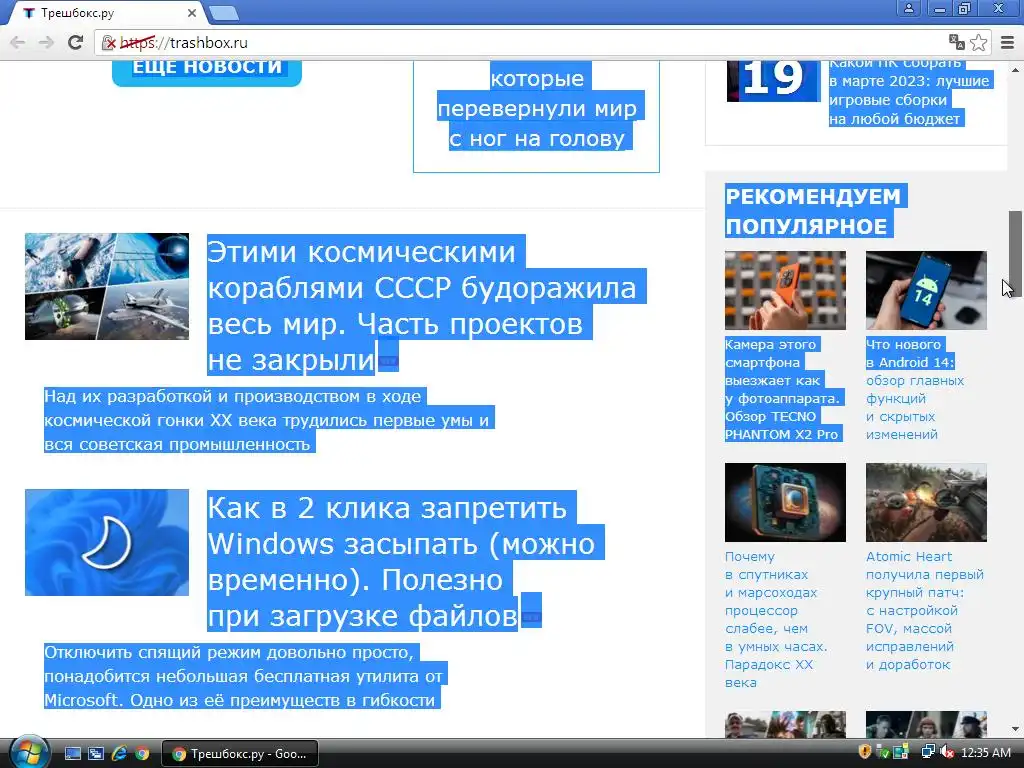
Task: Click Show Desktop in quick launch
Action: pyautogui.click(x=72, y=754)
